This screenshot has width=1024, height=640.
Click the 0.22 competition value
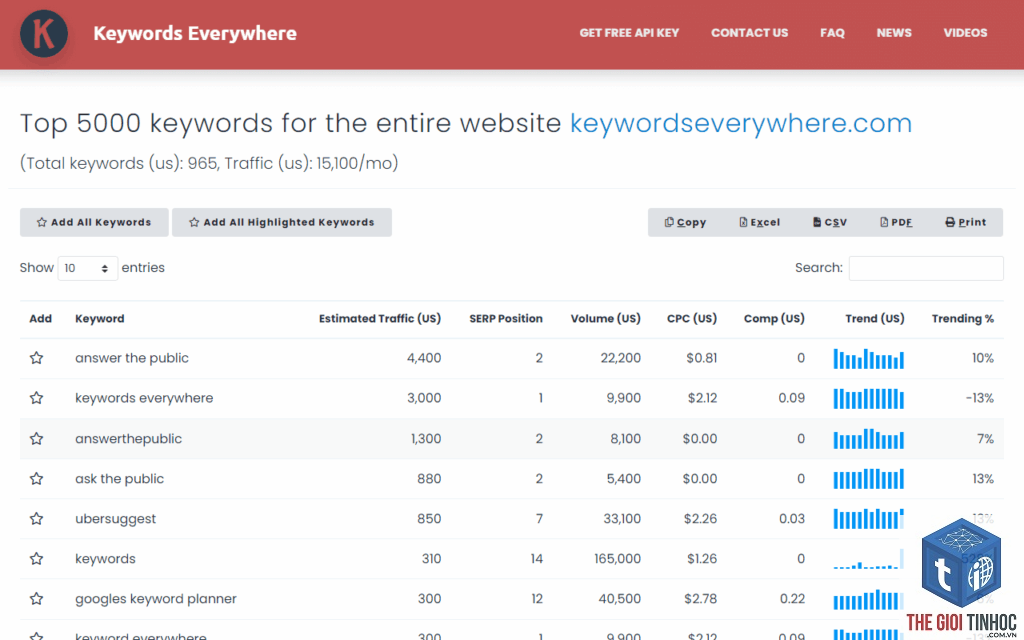(x=792, y=599)
